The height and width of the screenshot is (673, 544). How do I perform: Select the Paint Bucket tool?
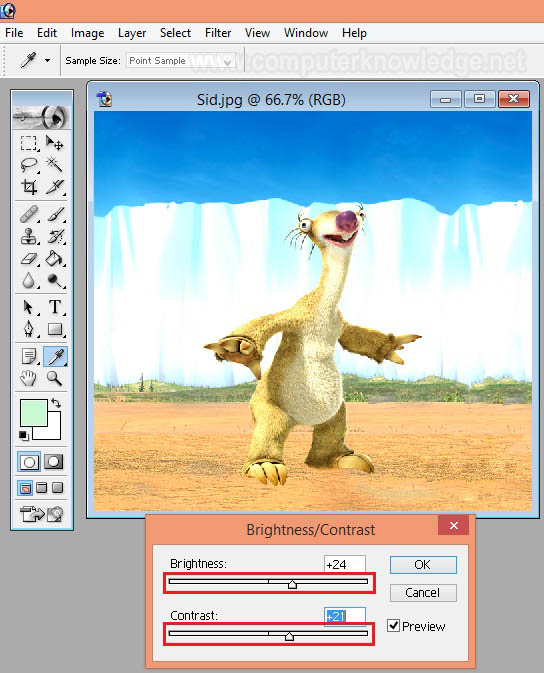[x=55, y=259]
